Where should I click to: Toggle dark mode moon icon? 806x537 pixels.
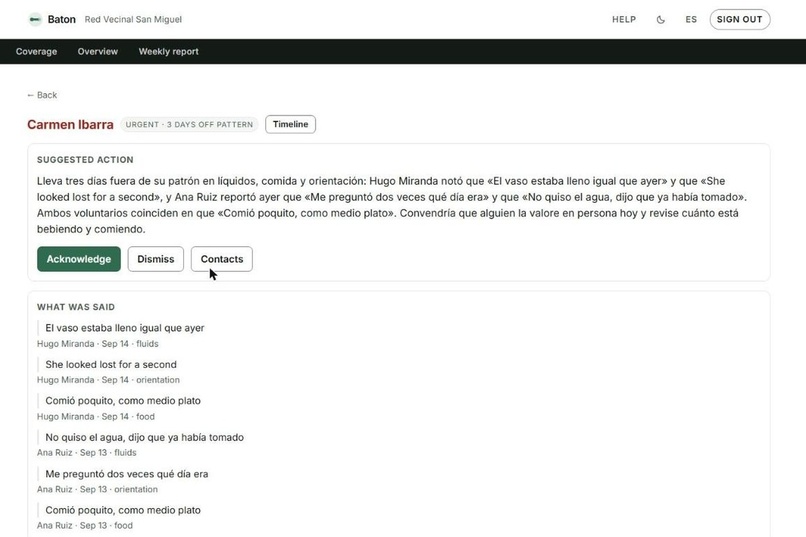point(661,20)
